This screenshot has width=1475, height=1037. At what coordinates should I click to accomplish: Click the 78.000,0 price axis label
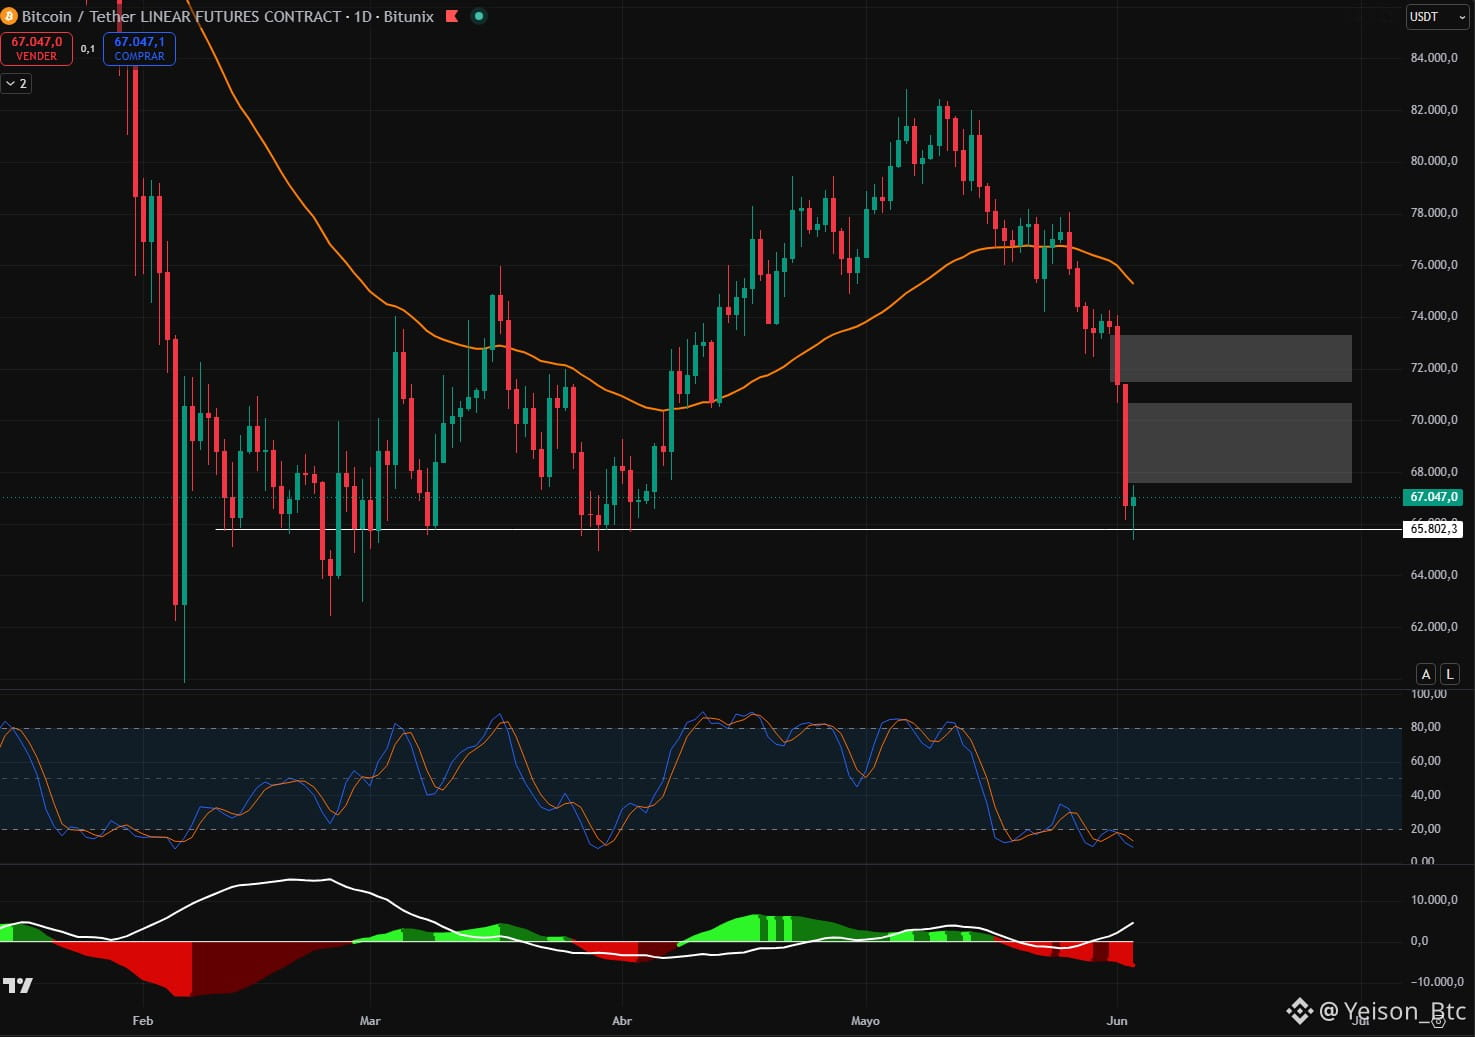click(x=1434, y=213)
